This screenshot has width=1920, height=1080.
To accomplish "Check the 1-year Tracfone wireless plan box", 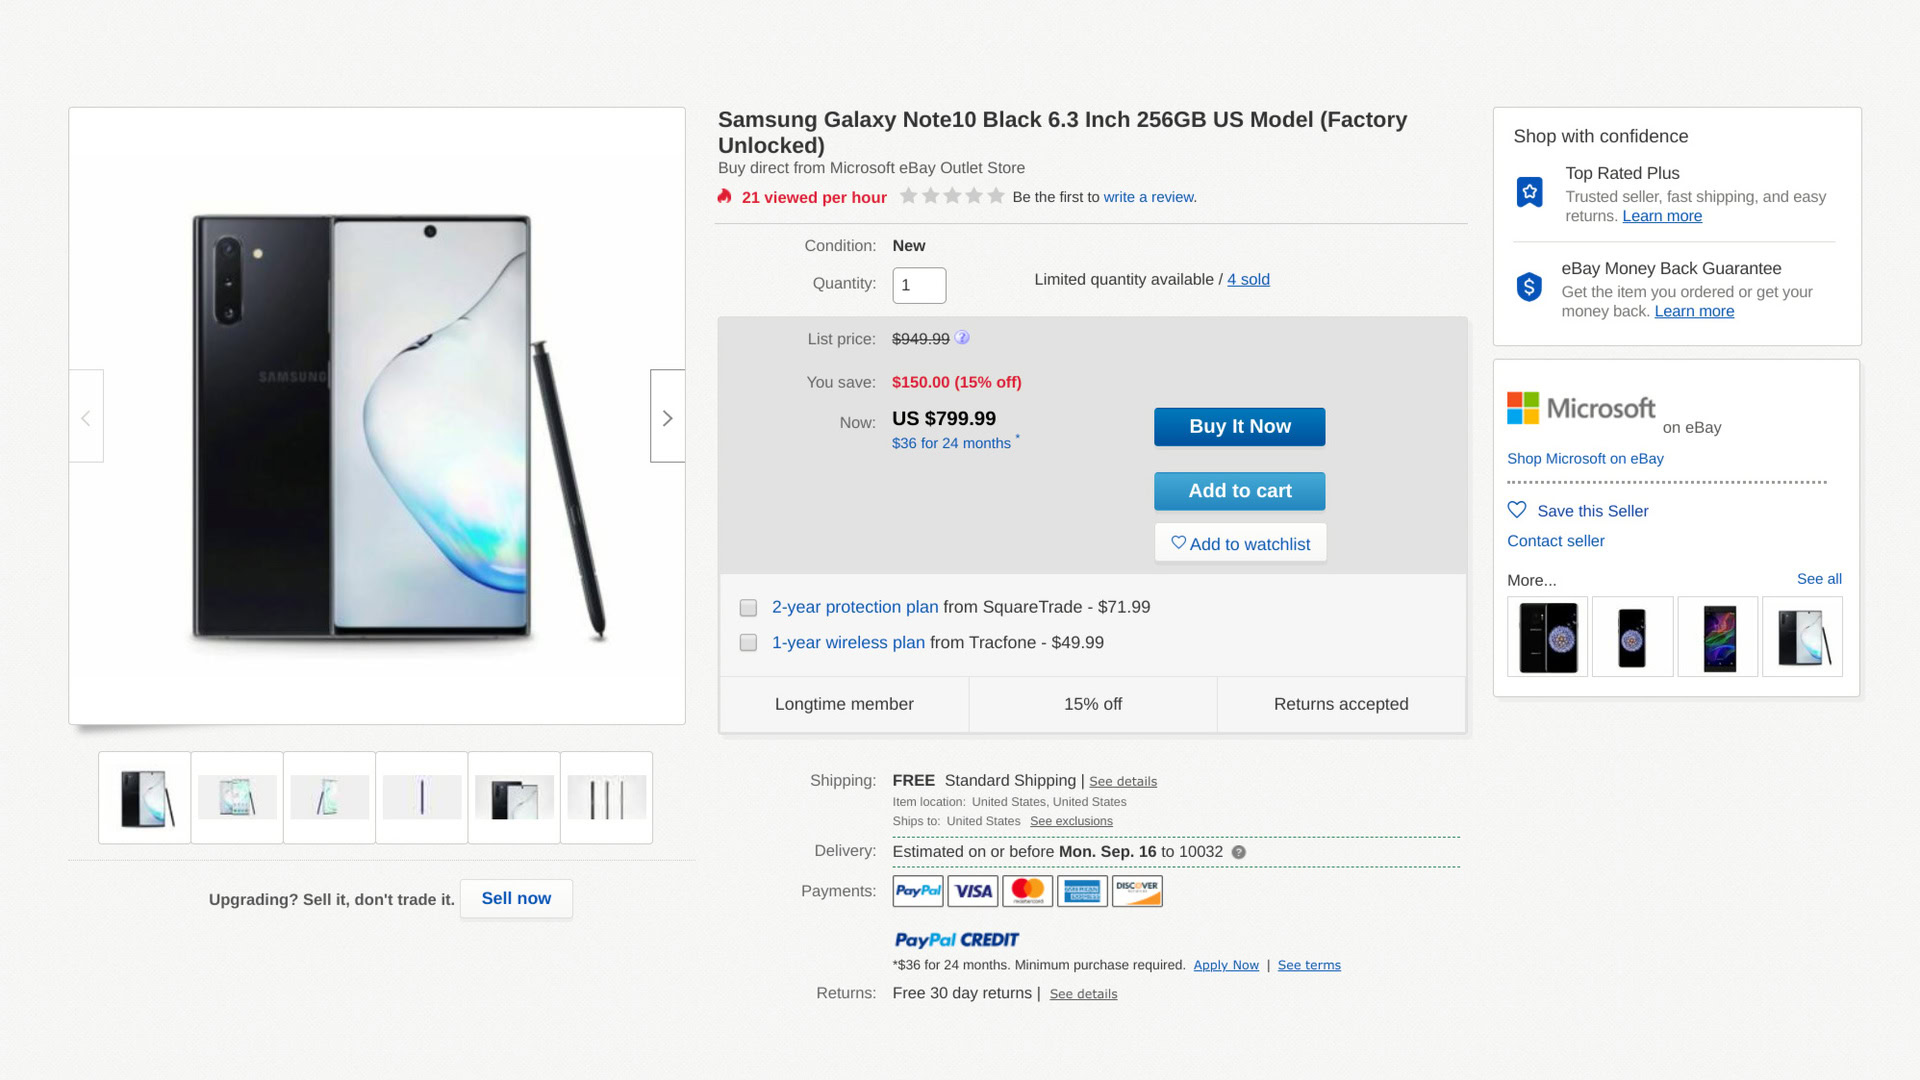I will (x=748, y=643).
